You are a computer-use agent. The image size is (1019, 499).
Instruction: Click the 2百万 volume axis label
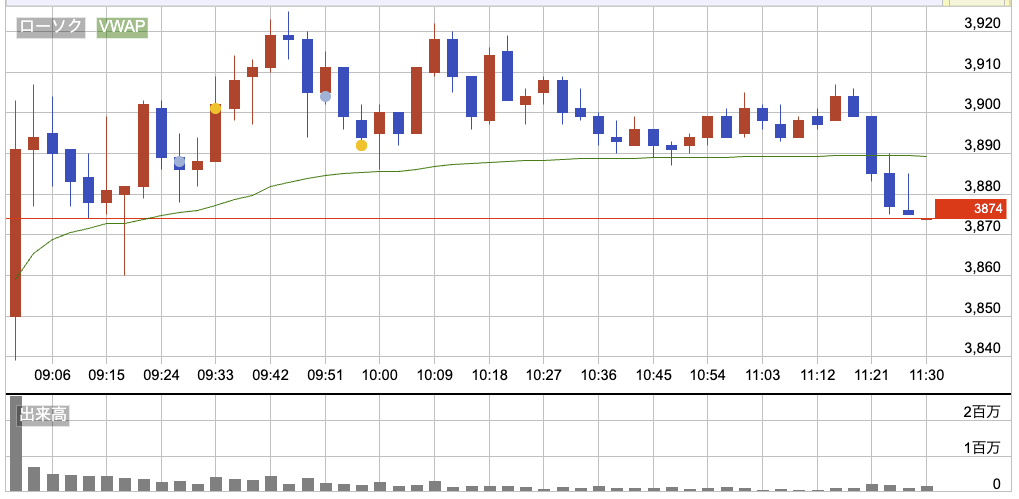click(980, 413)
